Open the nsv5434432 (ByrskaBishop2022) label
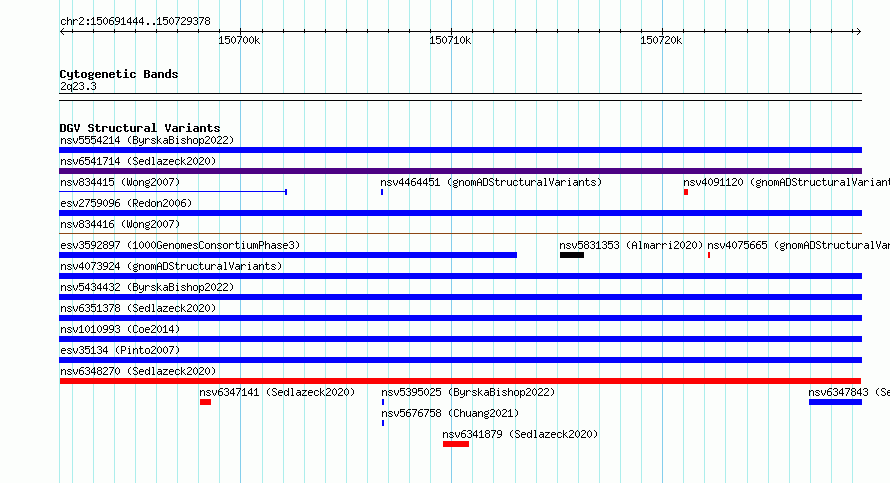890x483 pixels. (147, 287)
